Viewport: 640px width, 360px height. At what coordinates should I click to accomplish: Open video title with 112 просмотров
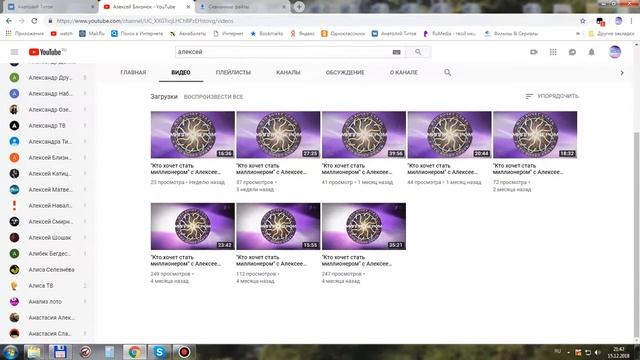271,260
